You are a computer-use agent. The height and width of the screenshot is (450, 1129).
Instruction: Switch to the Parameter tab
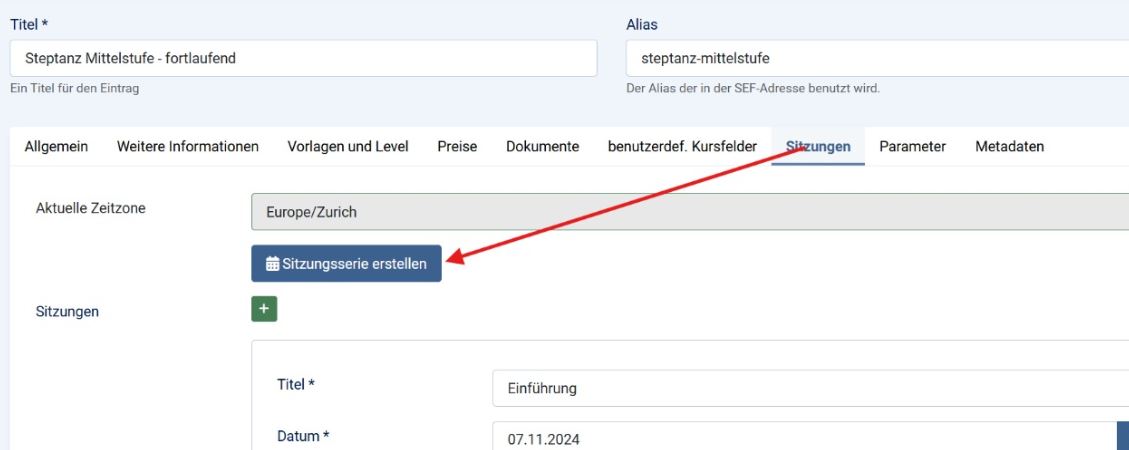(x=912, y=146)
